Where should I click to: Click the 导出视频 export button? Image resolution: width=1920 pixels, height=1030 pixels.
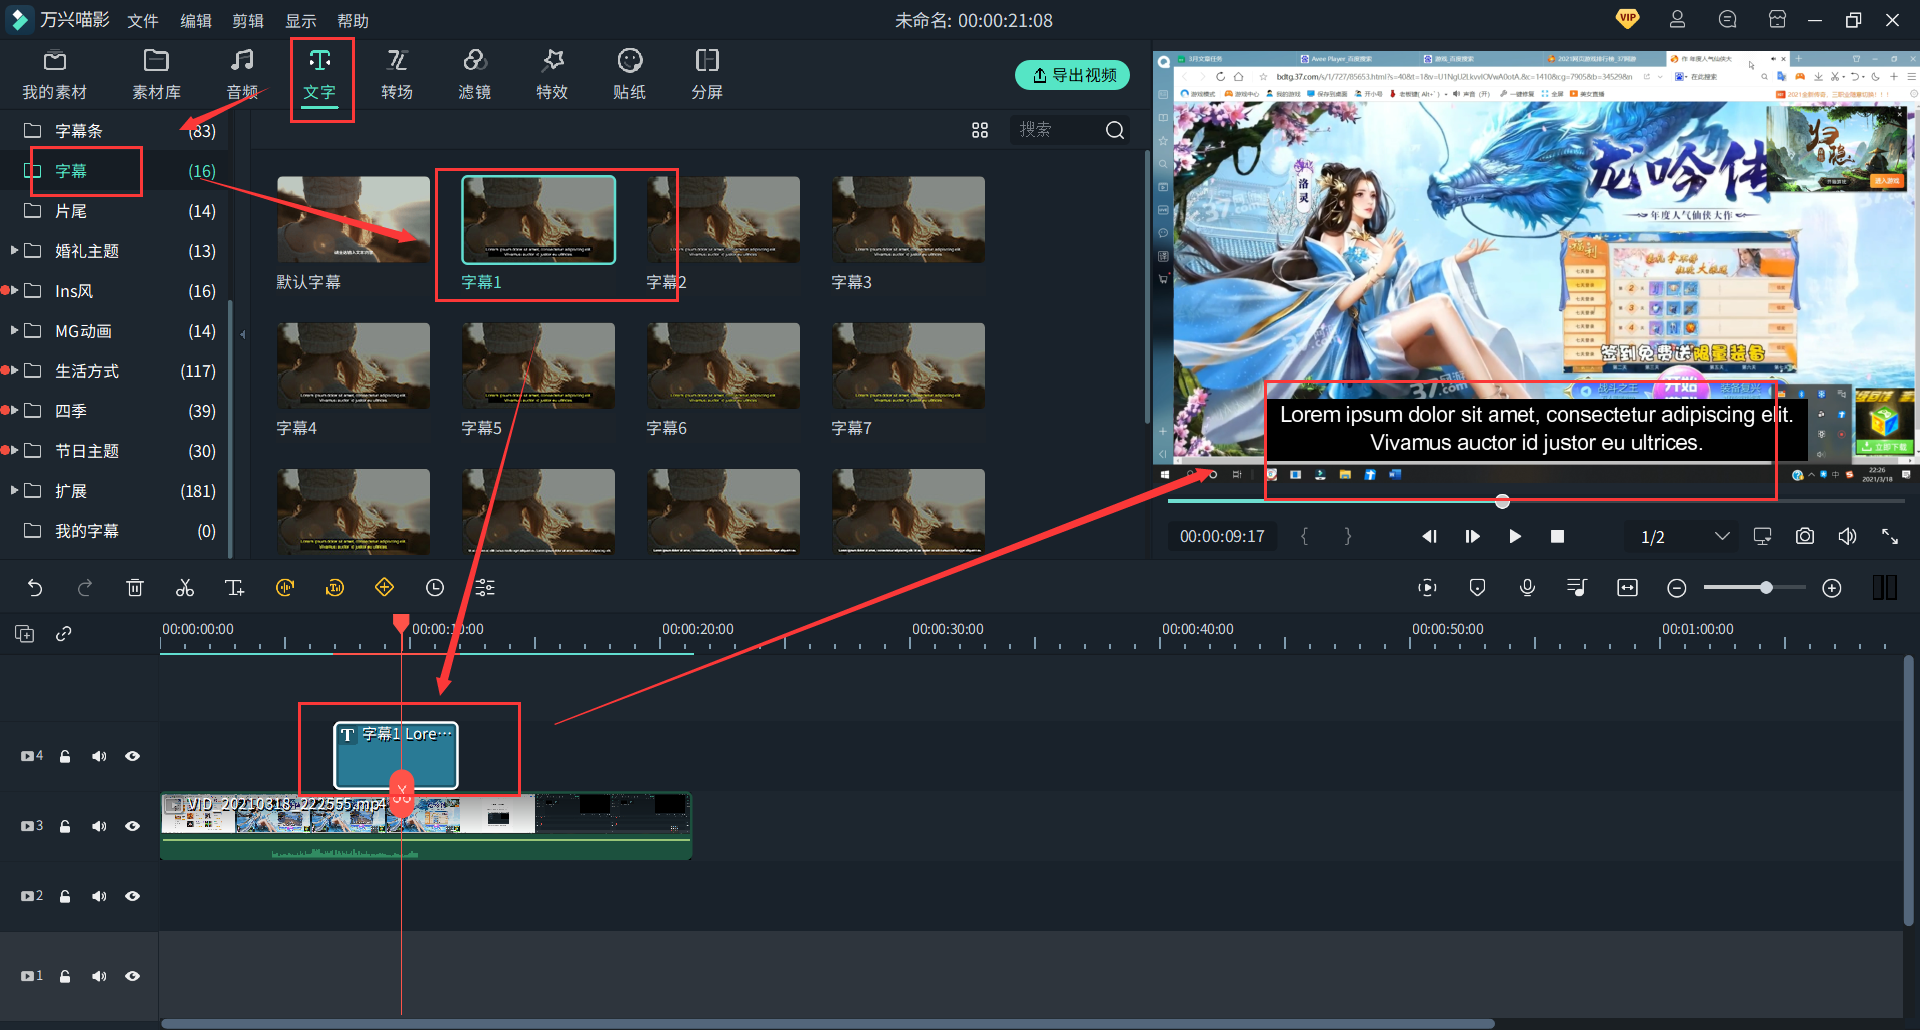pos(1072,75)
